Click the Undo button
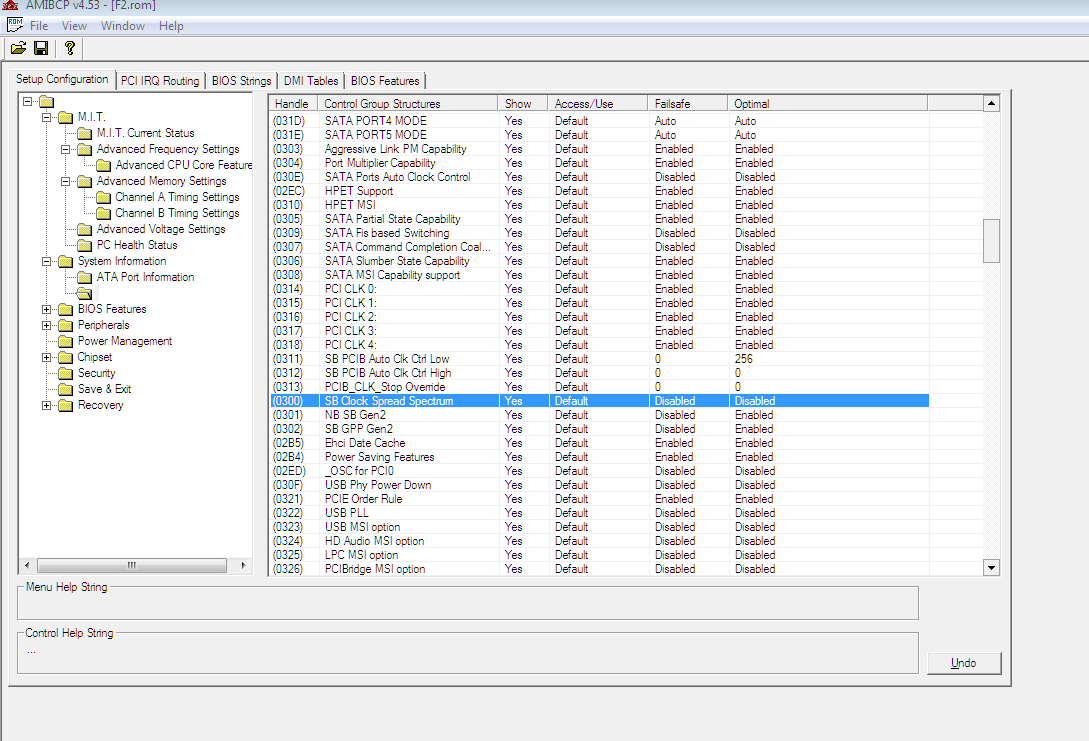The width and height of the screenshot is (1089, 741). [x=964, y=663]
